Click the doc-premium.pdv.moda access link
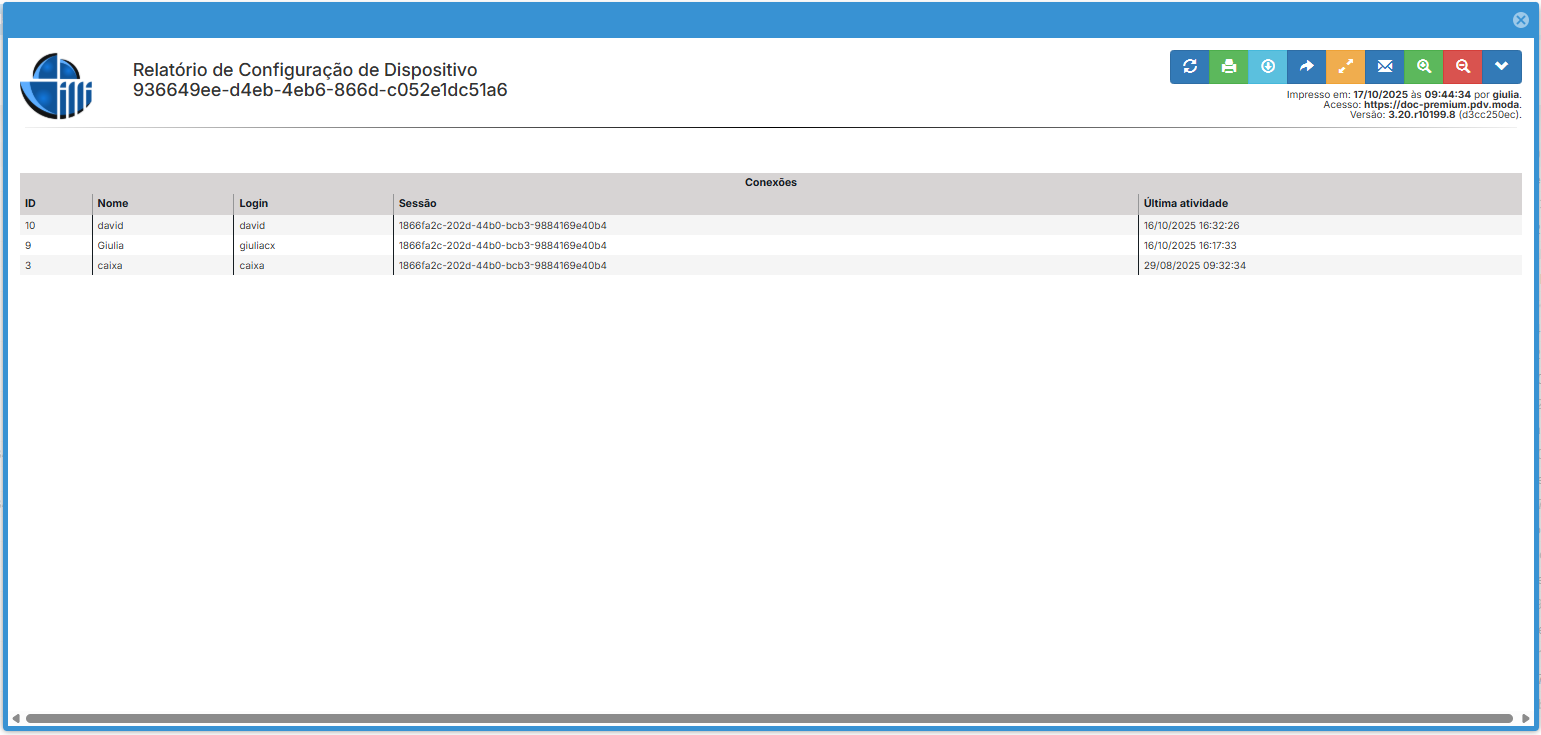This screenshot has width=1541, height=735. [1442, 105]
